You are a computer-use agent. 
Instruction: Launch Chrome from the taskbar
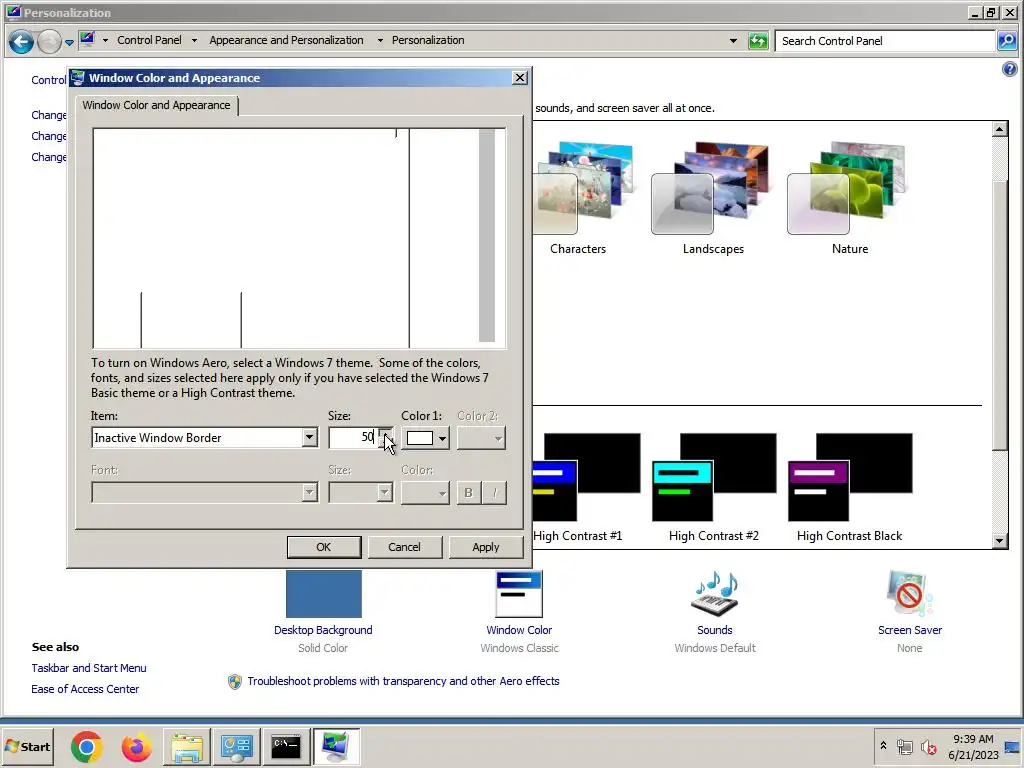point(86,746)
